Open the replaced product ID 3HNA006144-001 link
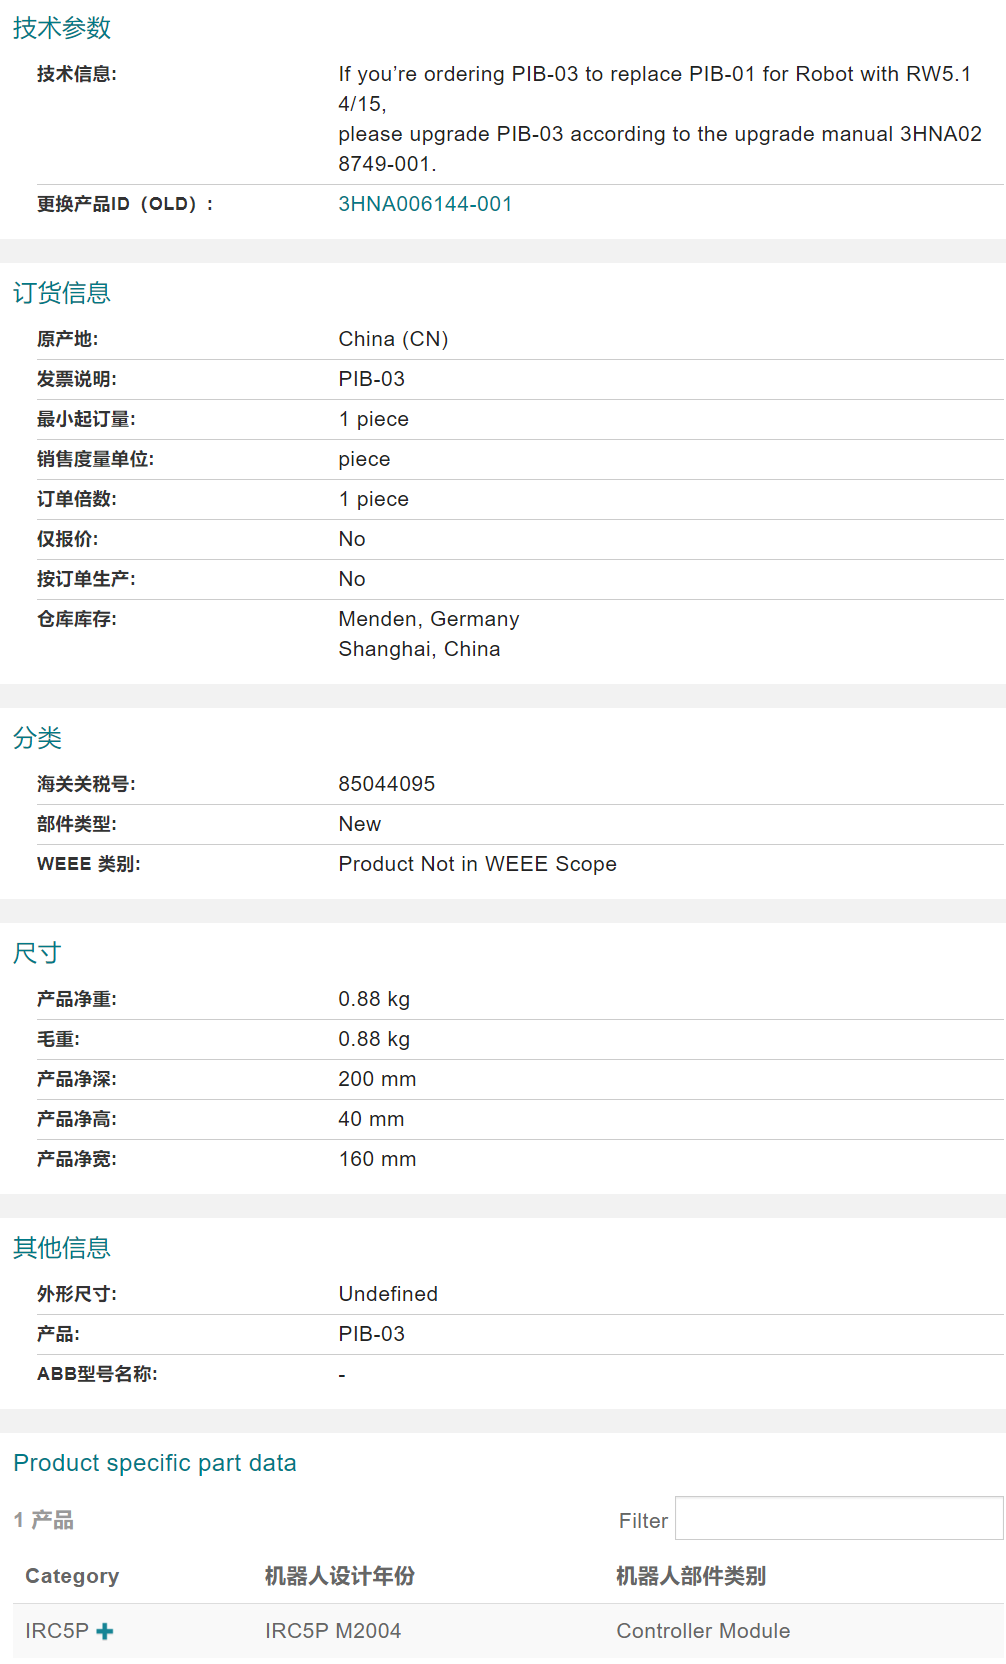 click(425, 204)
